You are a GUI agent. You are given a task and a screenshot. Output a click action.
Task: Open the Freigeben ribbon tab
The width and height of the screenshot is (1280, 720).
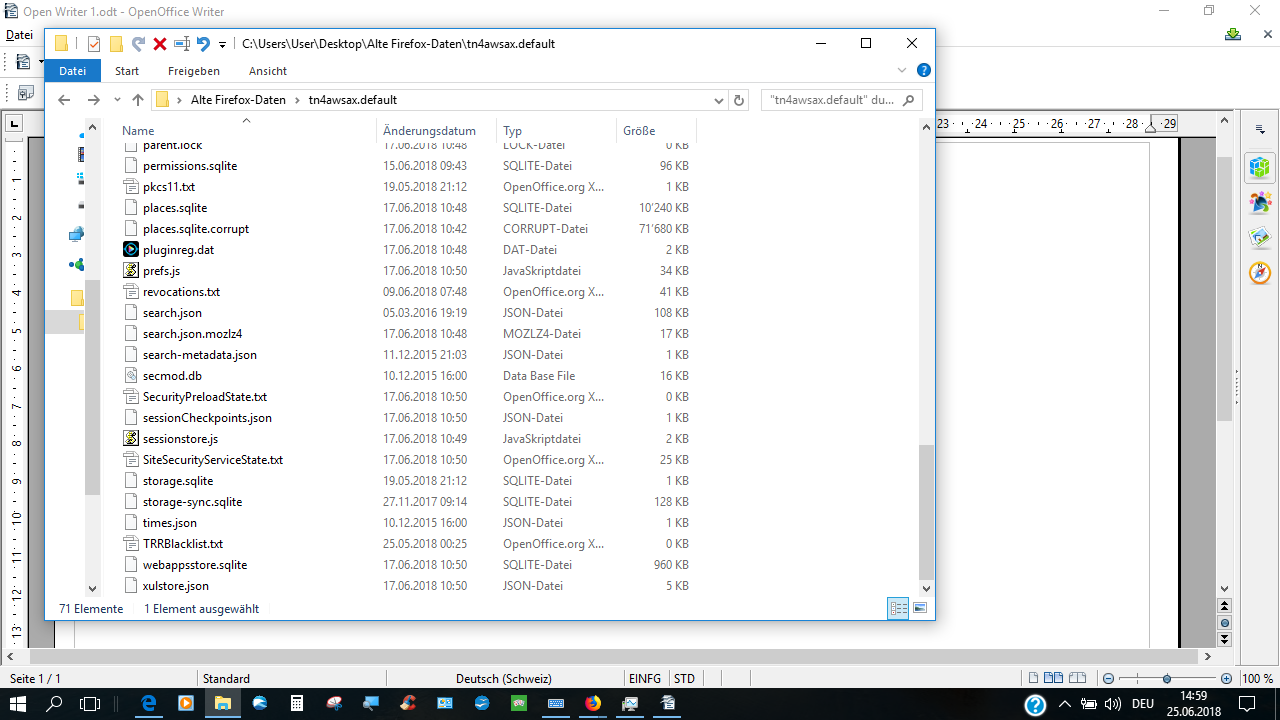tap(193, 71)
